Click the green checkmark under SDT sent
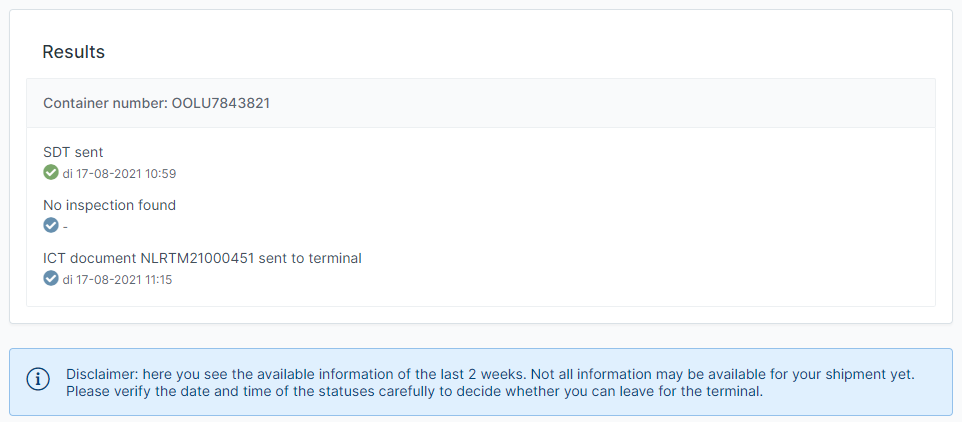Screen dimensions: 962x433 tap(51, 173)
